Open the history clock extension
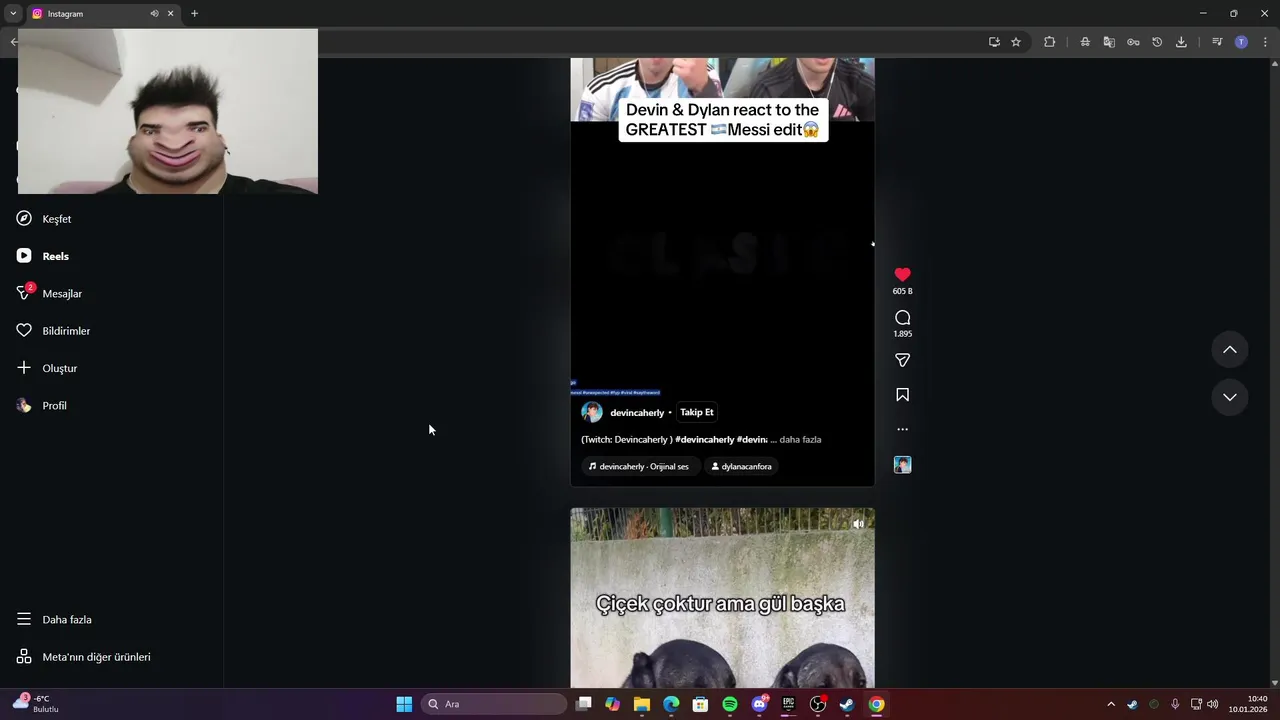The width and height of the screenshot is (1280, 720). click(x=1157, y=42)
